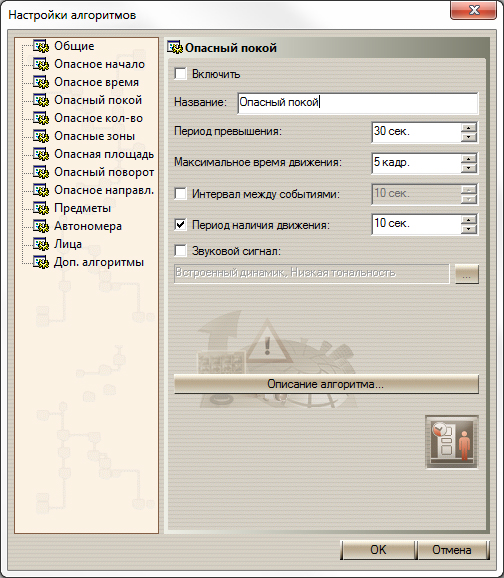504x578 pixels.
Task: Click the Автономера settings icon
Action: 41,226
